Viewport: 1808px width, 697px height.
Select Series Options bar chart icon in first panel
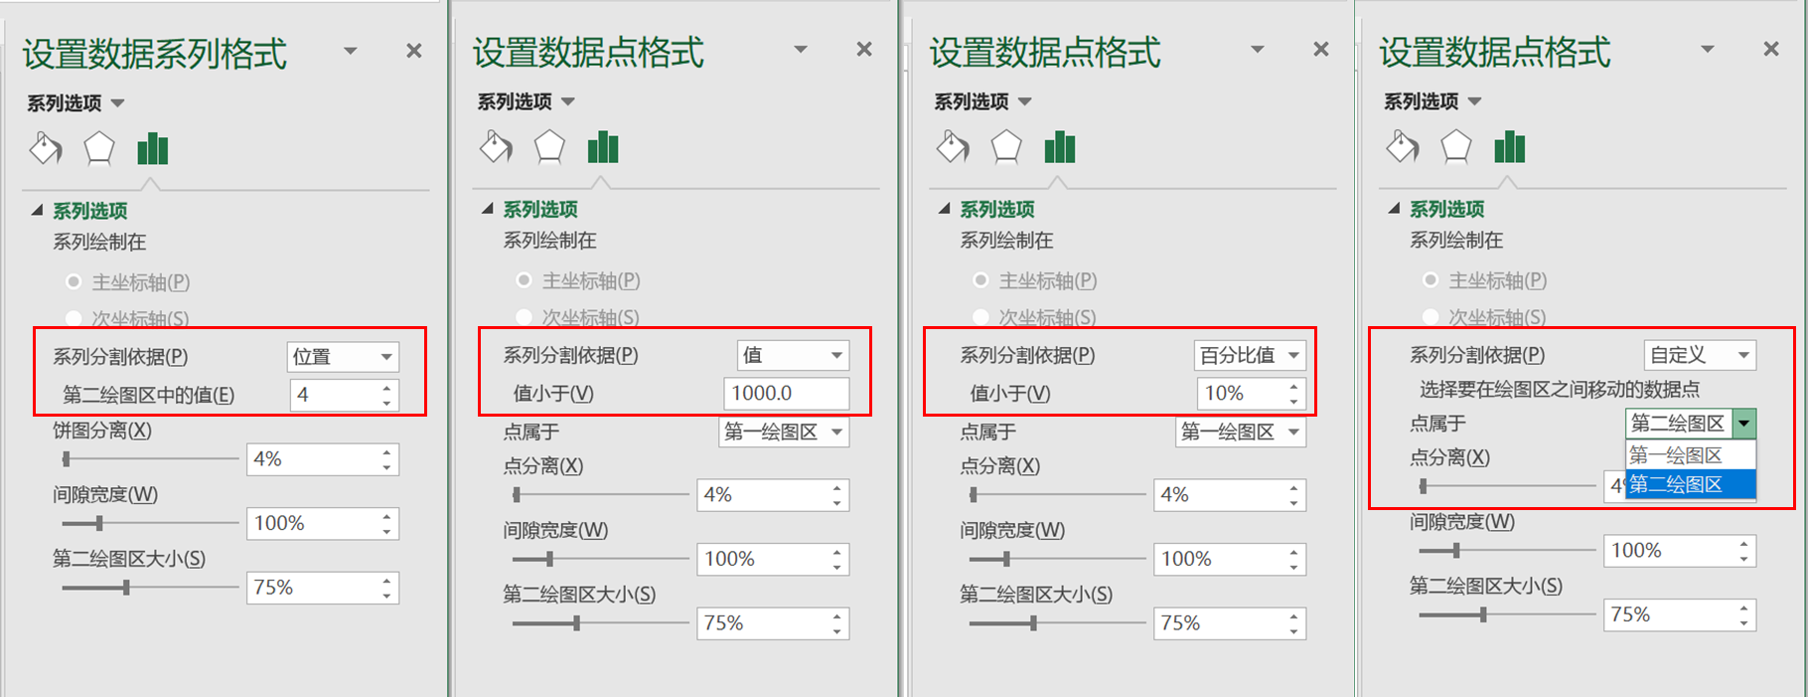coord(153,149)
